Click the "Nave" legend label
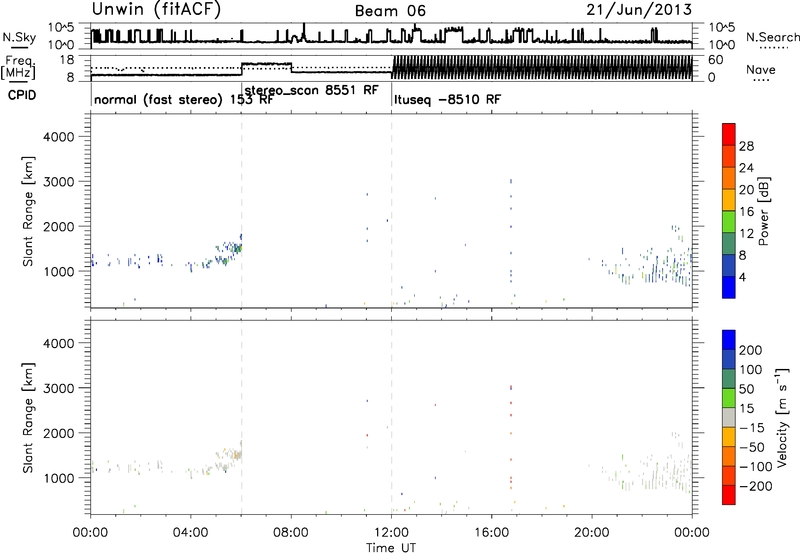The image size is (800, 554). 761,70
